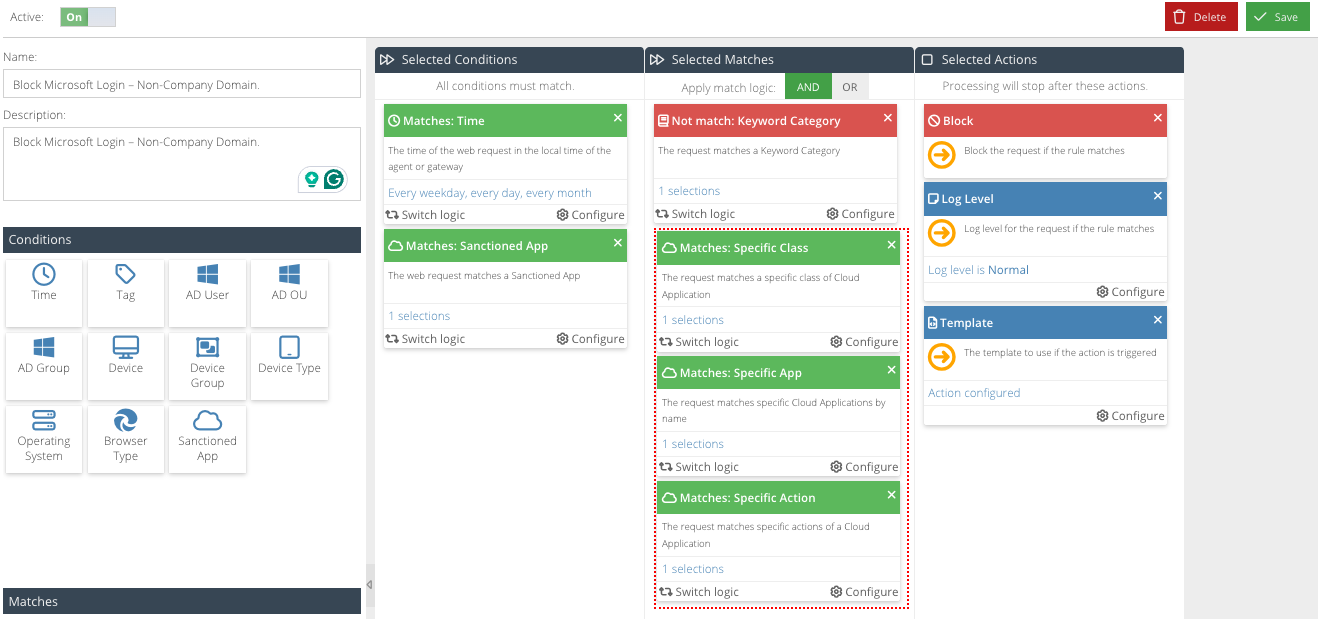Edit the rule Name field
The image size is (1319, 619).
point(182,84)
